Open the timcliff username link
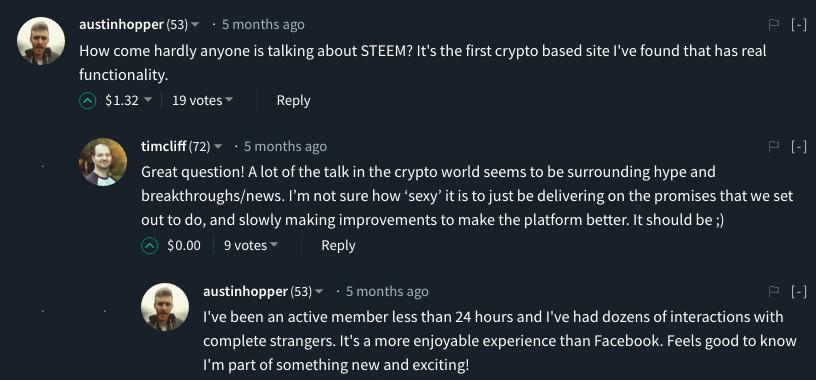816x380 pixels. point(163,147)
